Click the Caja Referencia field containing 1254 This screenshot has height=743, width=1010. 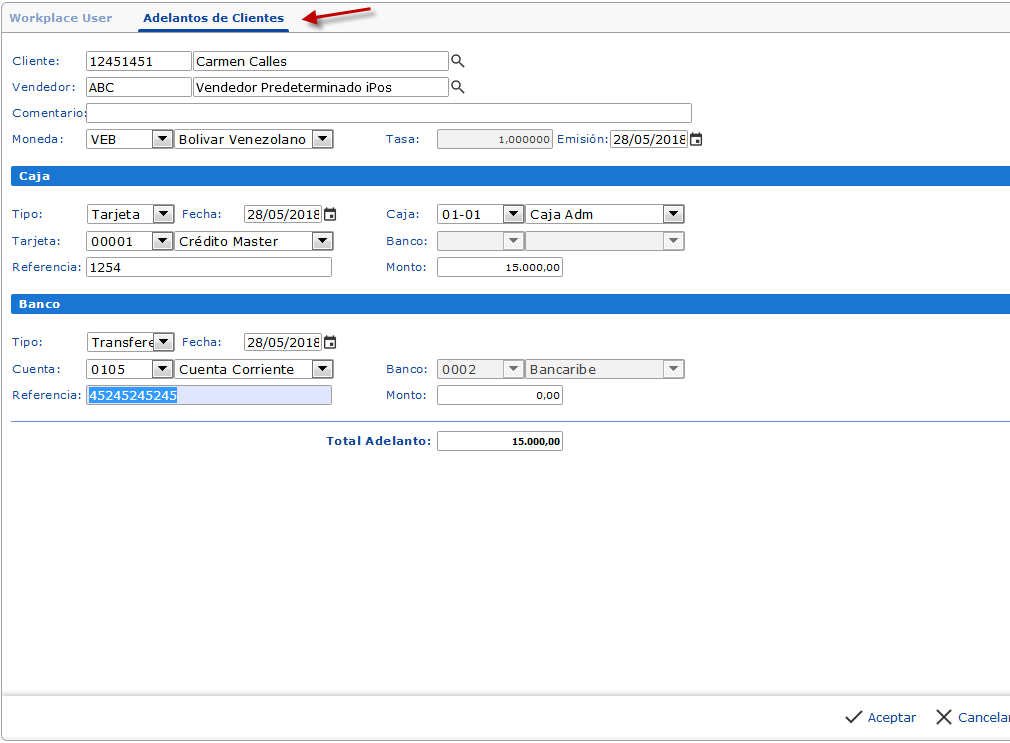click(x=209, y=267)
